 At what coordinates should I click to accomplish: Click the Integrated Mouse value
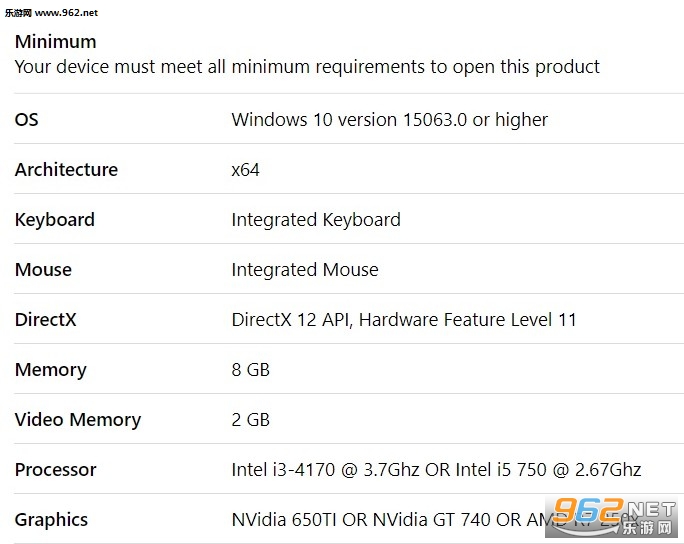pos(305,269)
